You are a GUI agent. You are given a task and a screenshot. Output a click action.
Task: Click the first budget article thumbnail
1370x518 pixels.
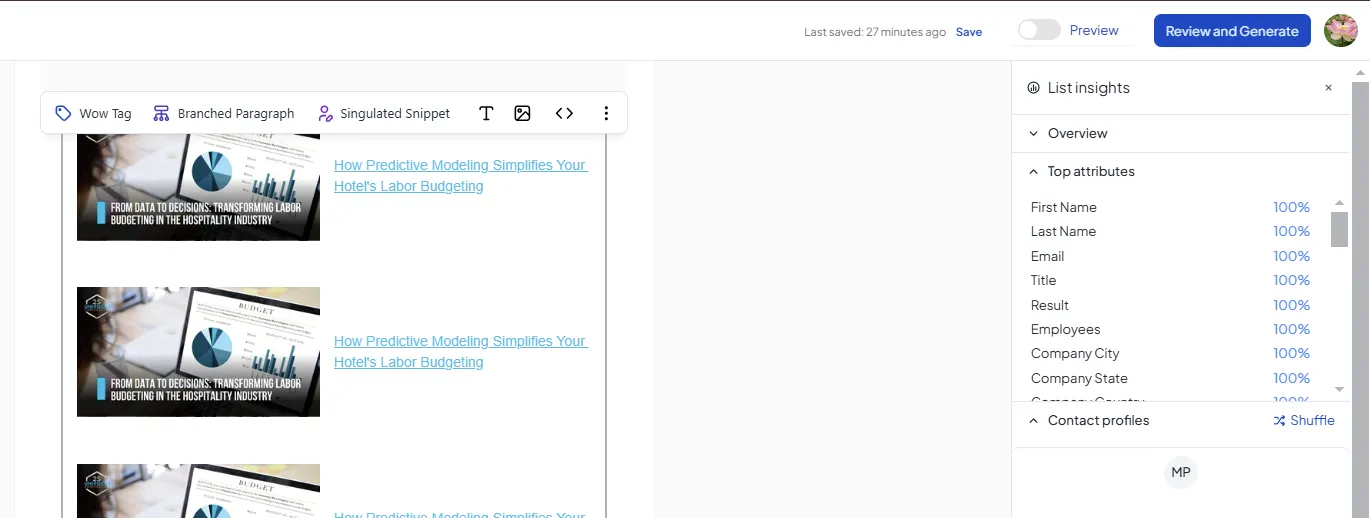pyautogui.click(x=198, y=186)
